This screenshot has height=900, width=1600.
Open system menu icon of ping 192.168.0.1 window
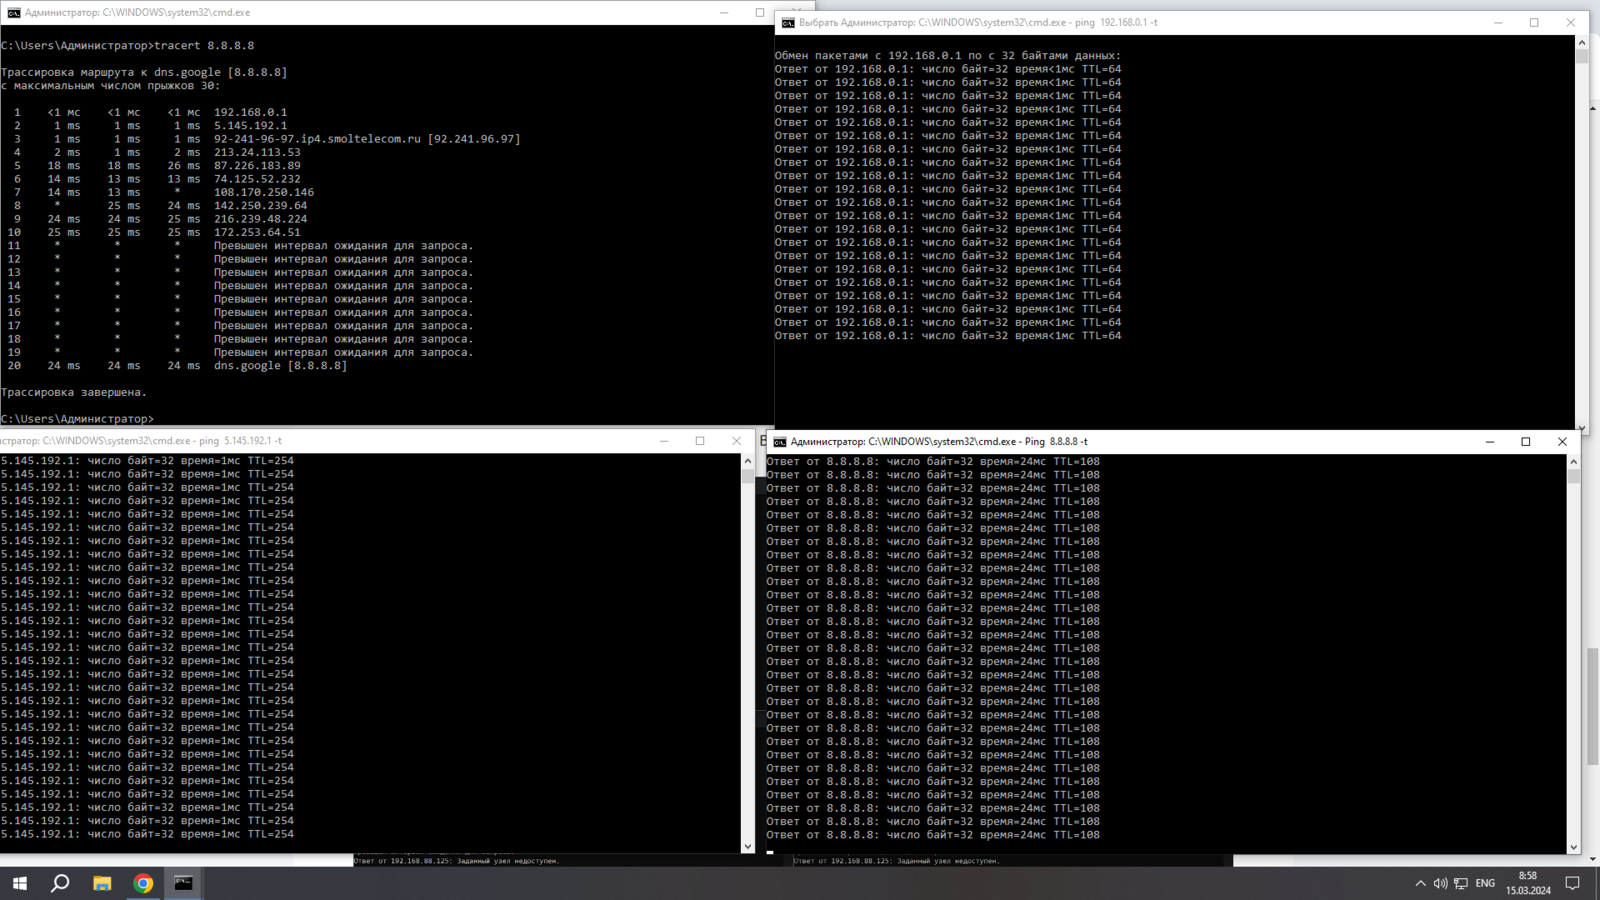[788, 22]
